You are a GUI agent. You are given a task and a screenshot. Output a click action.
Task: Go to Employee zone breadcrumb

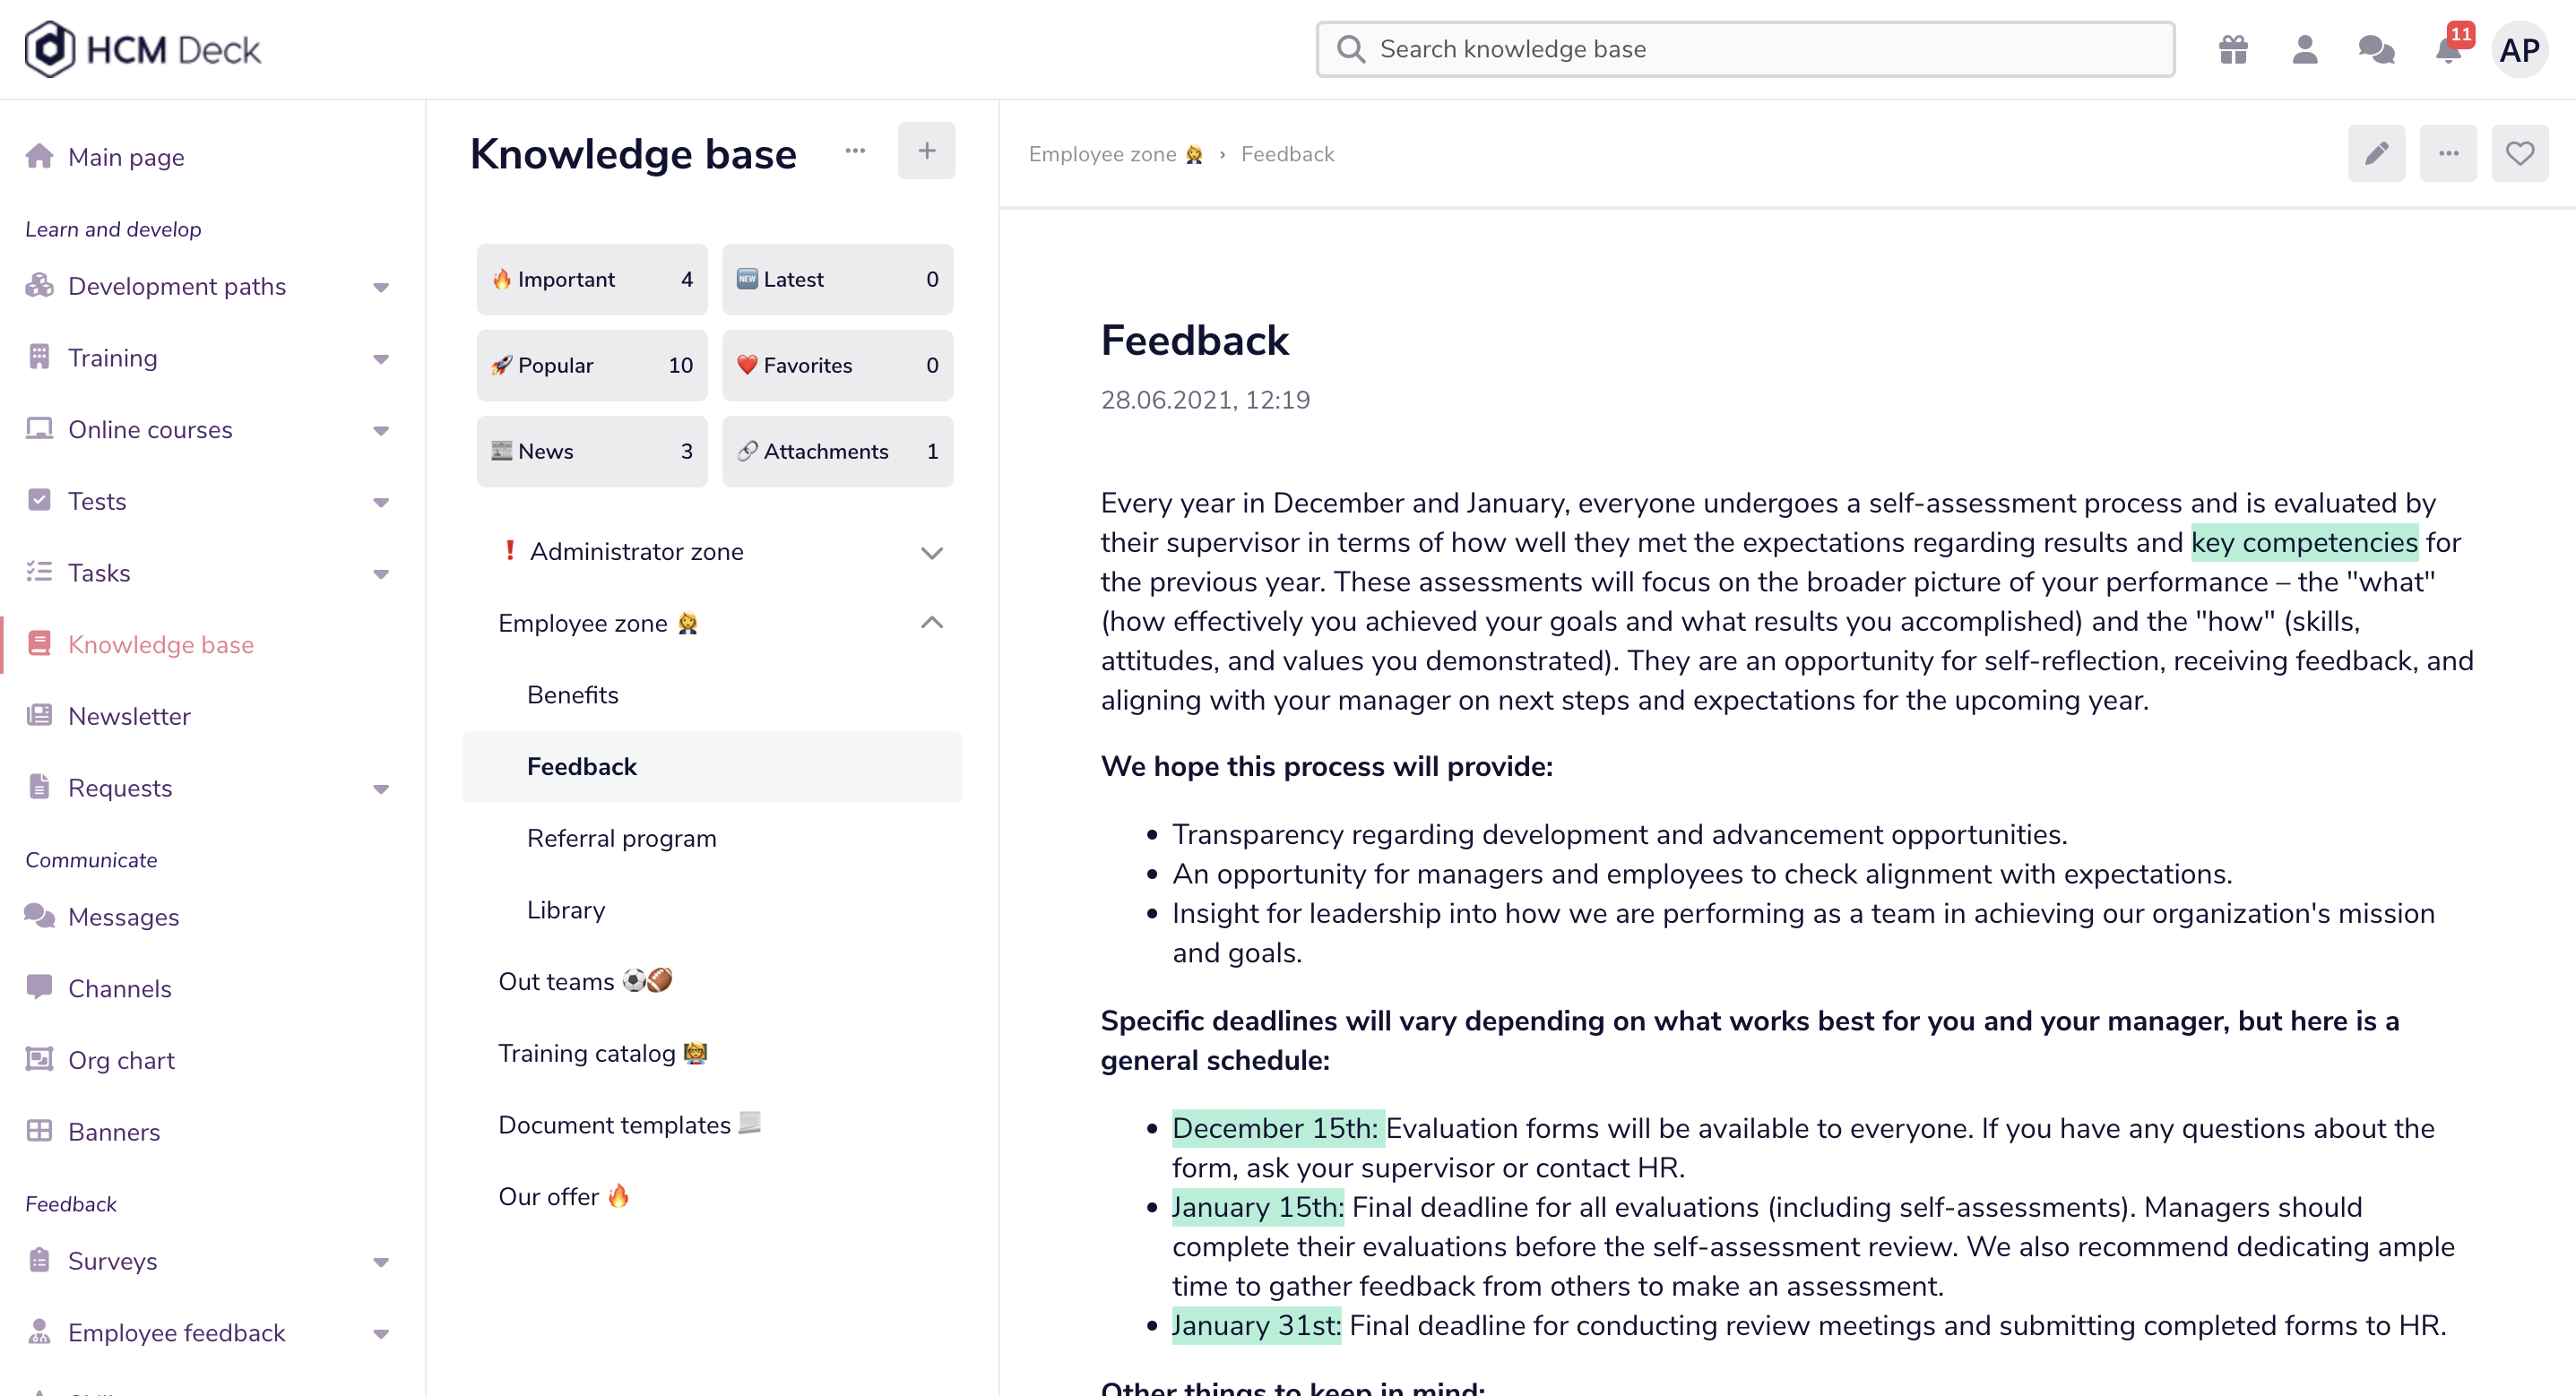coord(1115,154)
